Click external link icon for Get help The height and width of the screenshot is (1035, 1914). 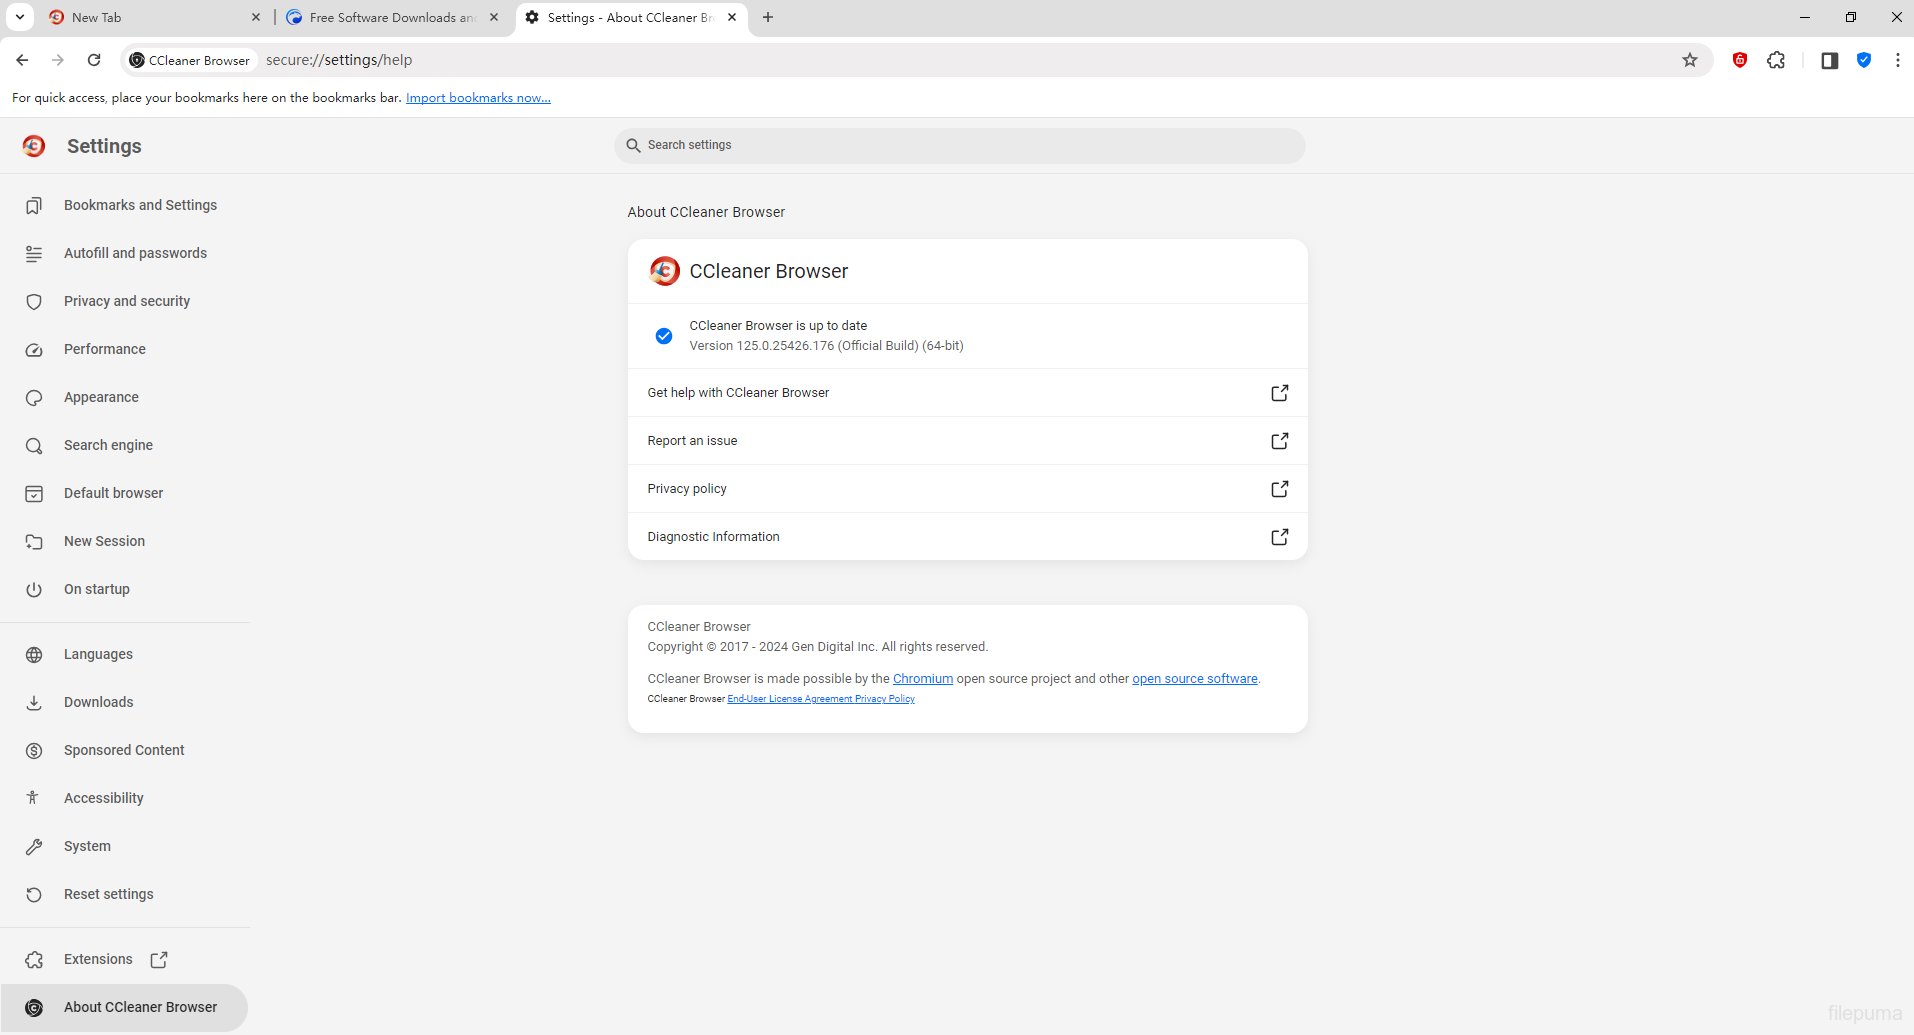click(1279, 393)
